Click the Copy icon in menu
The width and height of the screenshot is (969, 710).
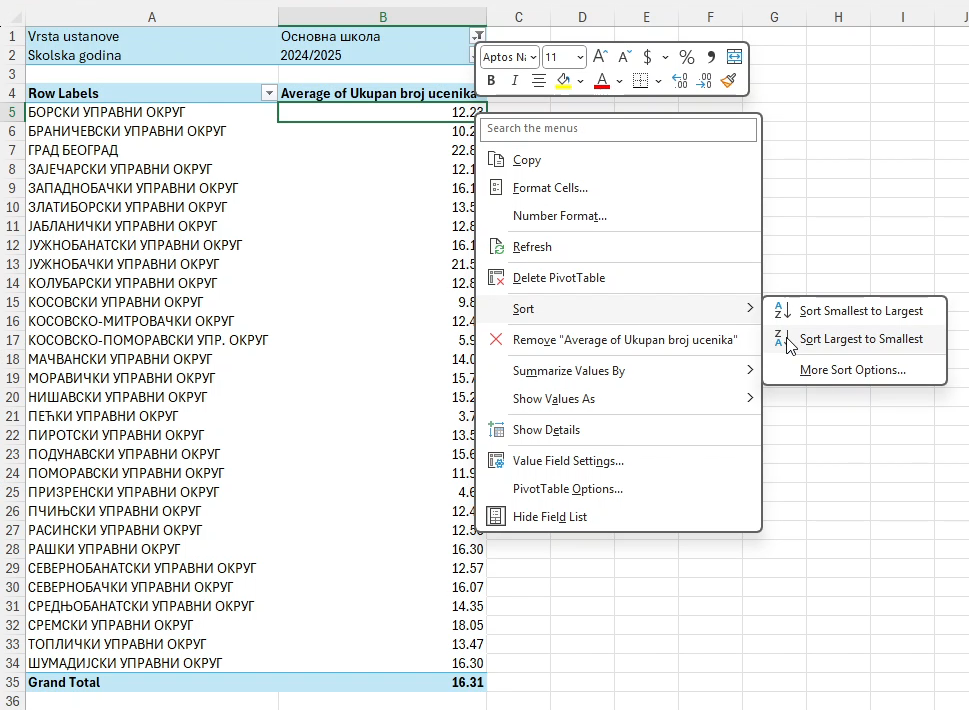point(496,160)
